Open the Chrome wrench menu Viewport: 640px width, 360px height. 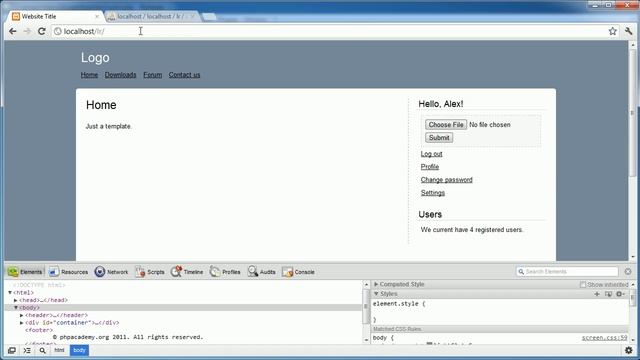(x=628, y=31)
